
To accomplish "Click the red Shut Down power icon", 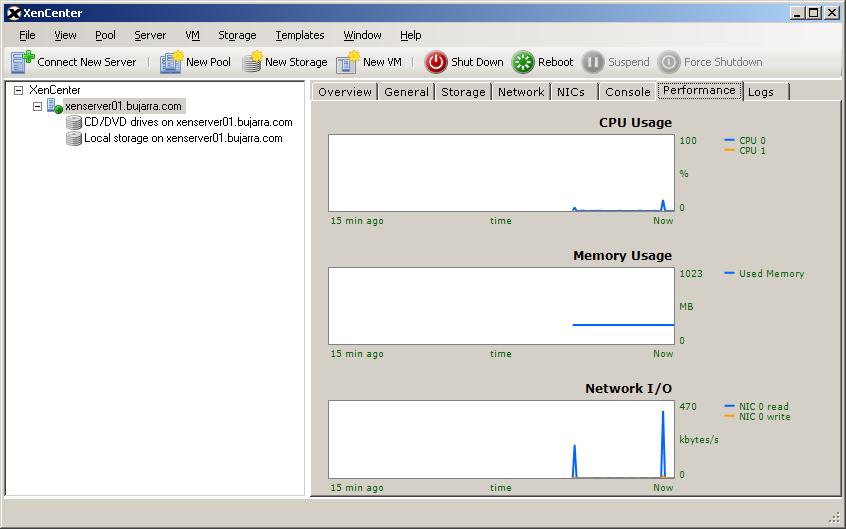I will pyautogui.click(x=436, y=62).
